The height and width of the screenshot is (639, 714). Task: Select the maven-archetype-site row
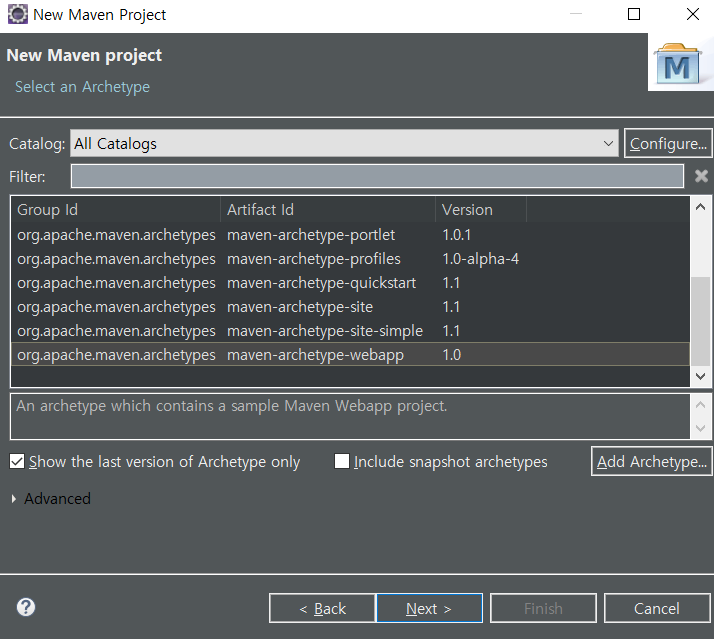(x=350, y=307)
